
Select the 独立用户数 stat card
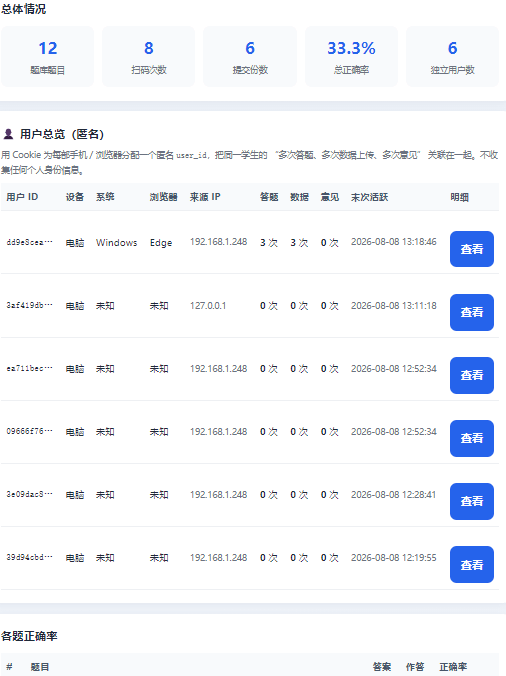[x=453, y=56]
